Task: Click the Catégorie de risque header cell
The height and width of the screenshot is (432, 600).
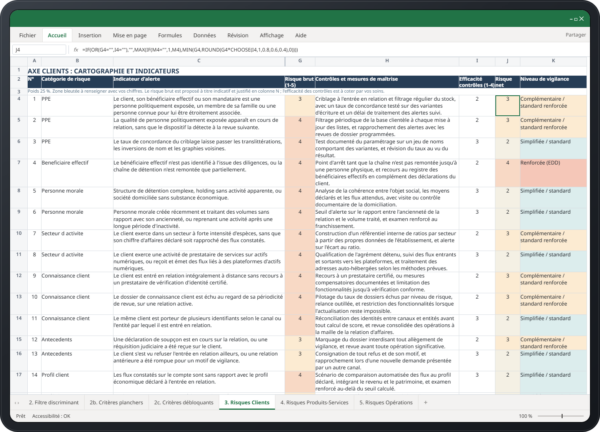Action: point(77,82)
